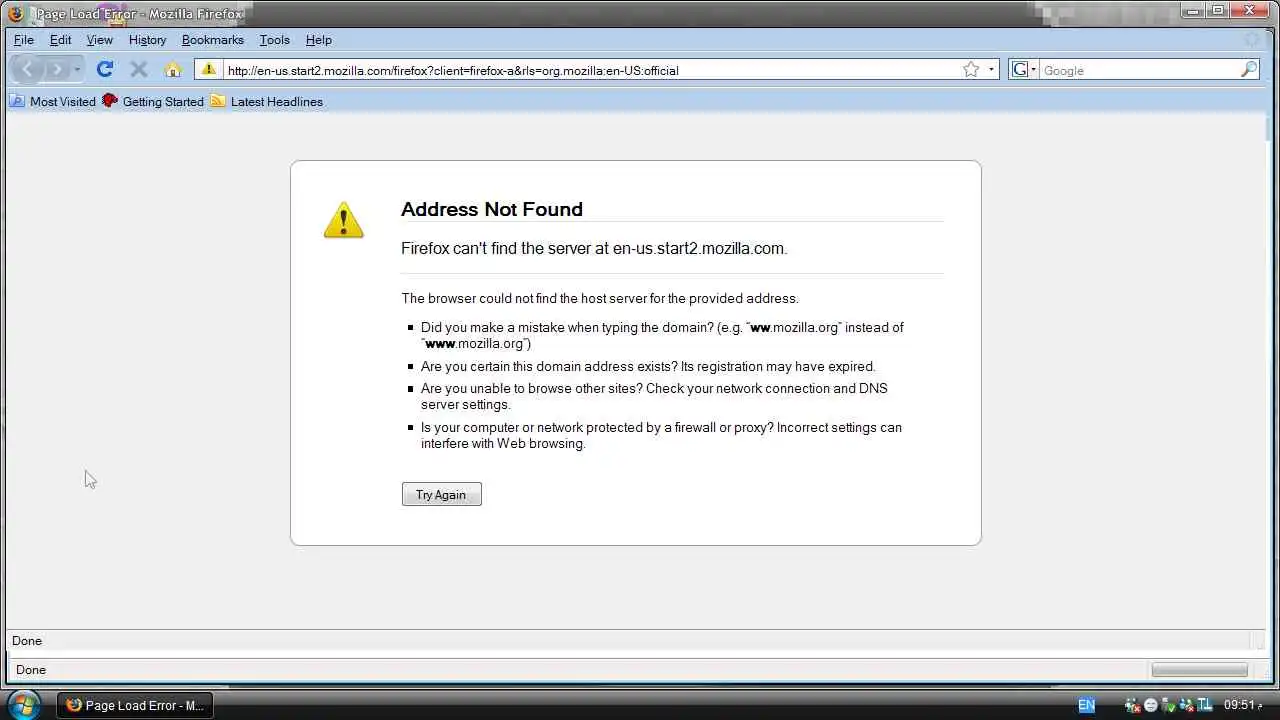The image size is (1280, 720).
Task: Click the Address Not Found heading
Action: click(492, 209)
